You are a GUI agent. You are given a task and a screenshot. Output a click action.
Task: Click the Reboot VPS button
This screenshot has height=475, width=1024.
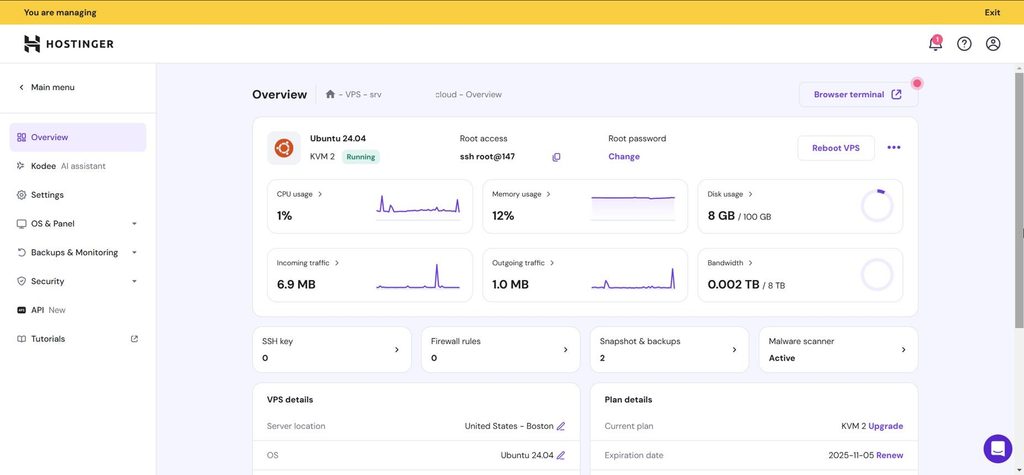coord(835,148)
